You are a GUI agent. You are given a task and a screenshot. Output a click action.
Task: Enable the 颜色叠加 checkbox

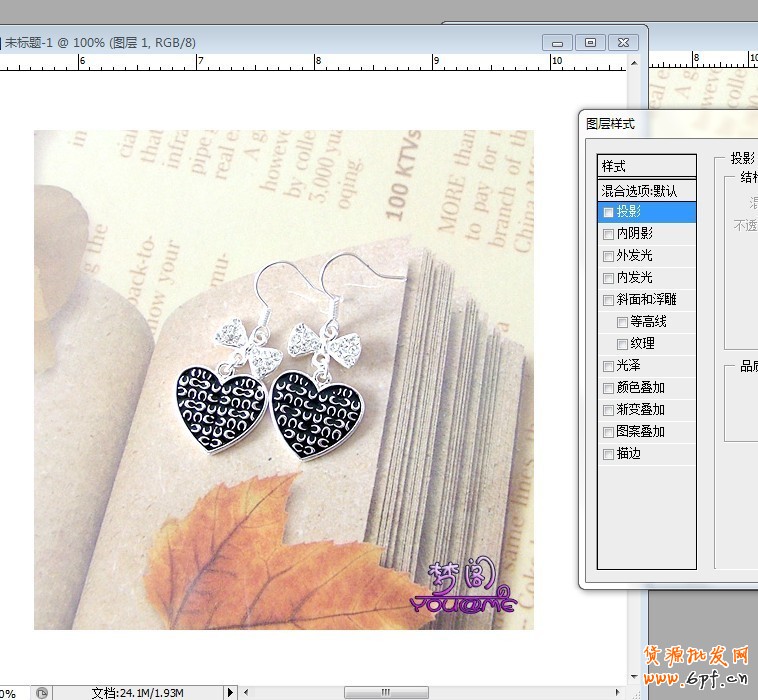(608, 388)
